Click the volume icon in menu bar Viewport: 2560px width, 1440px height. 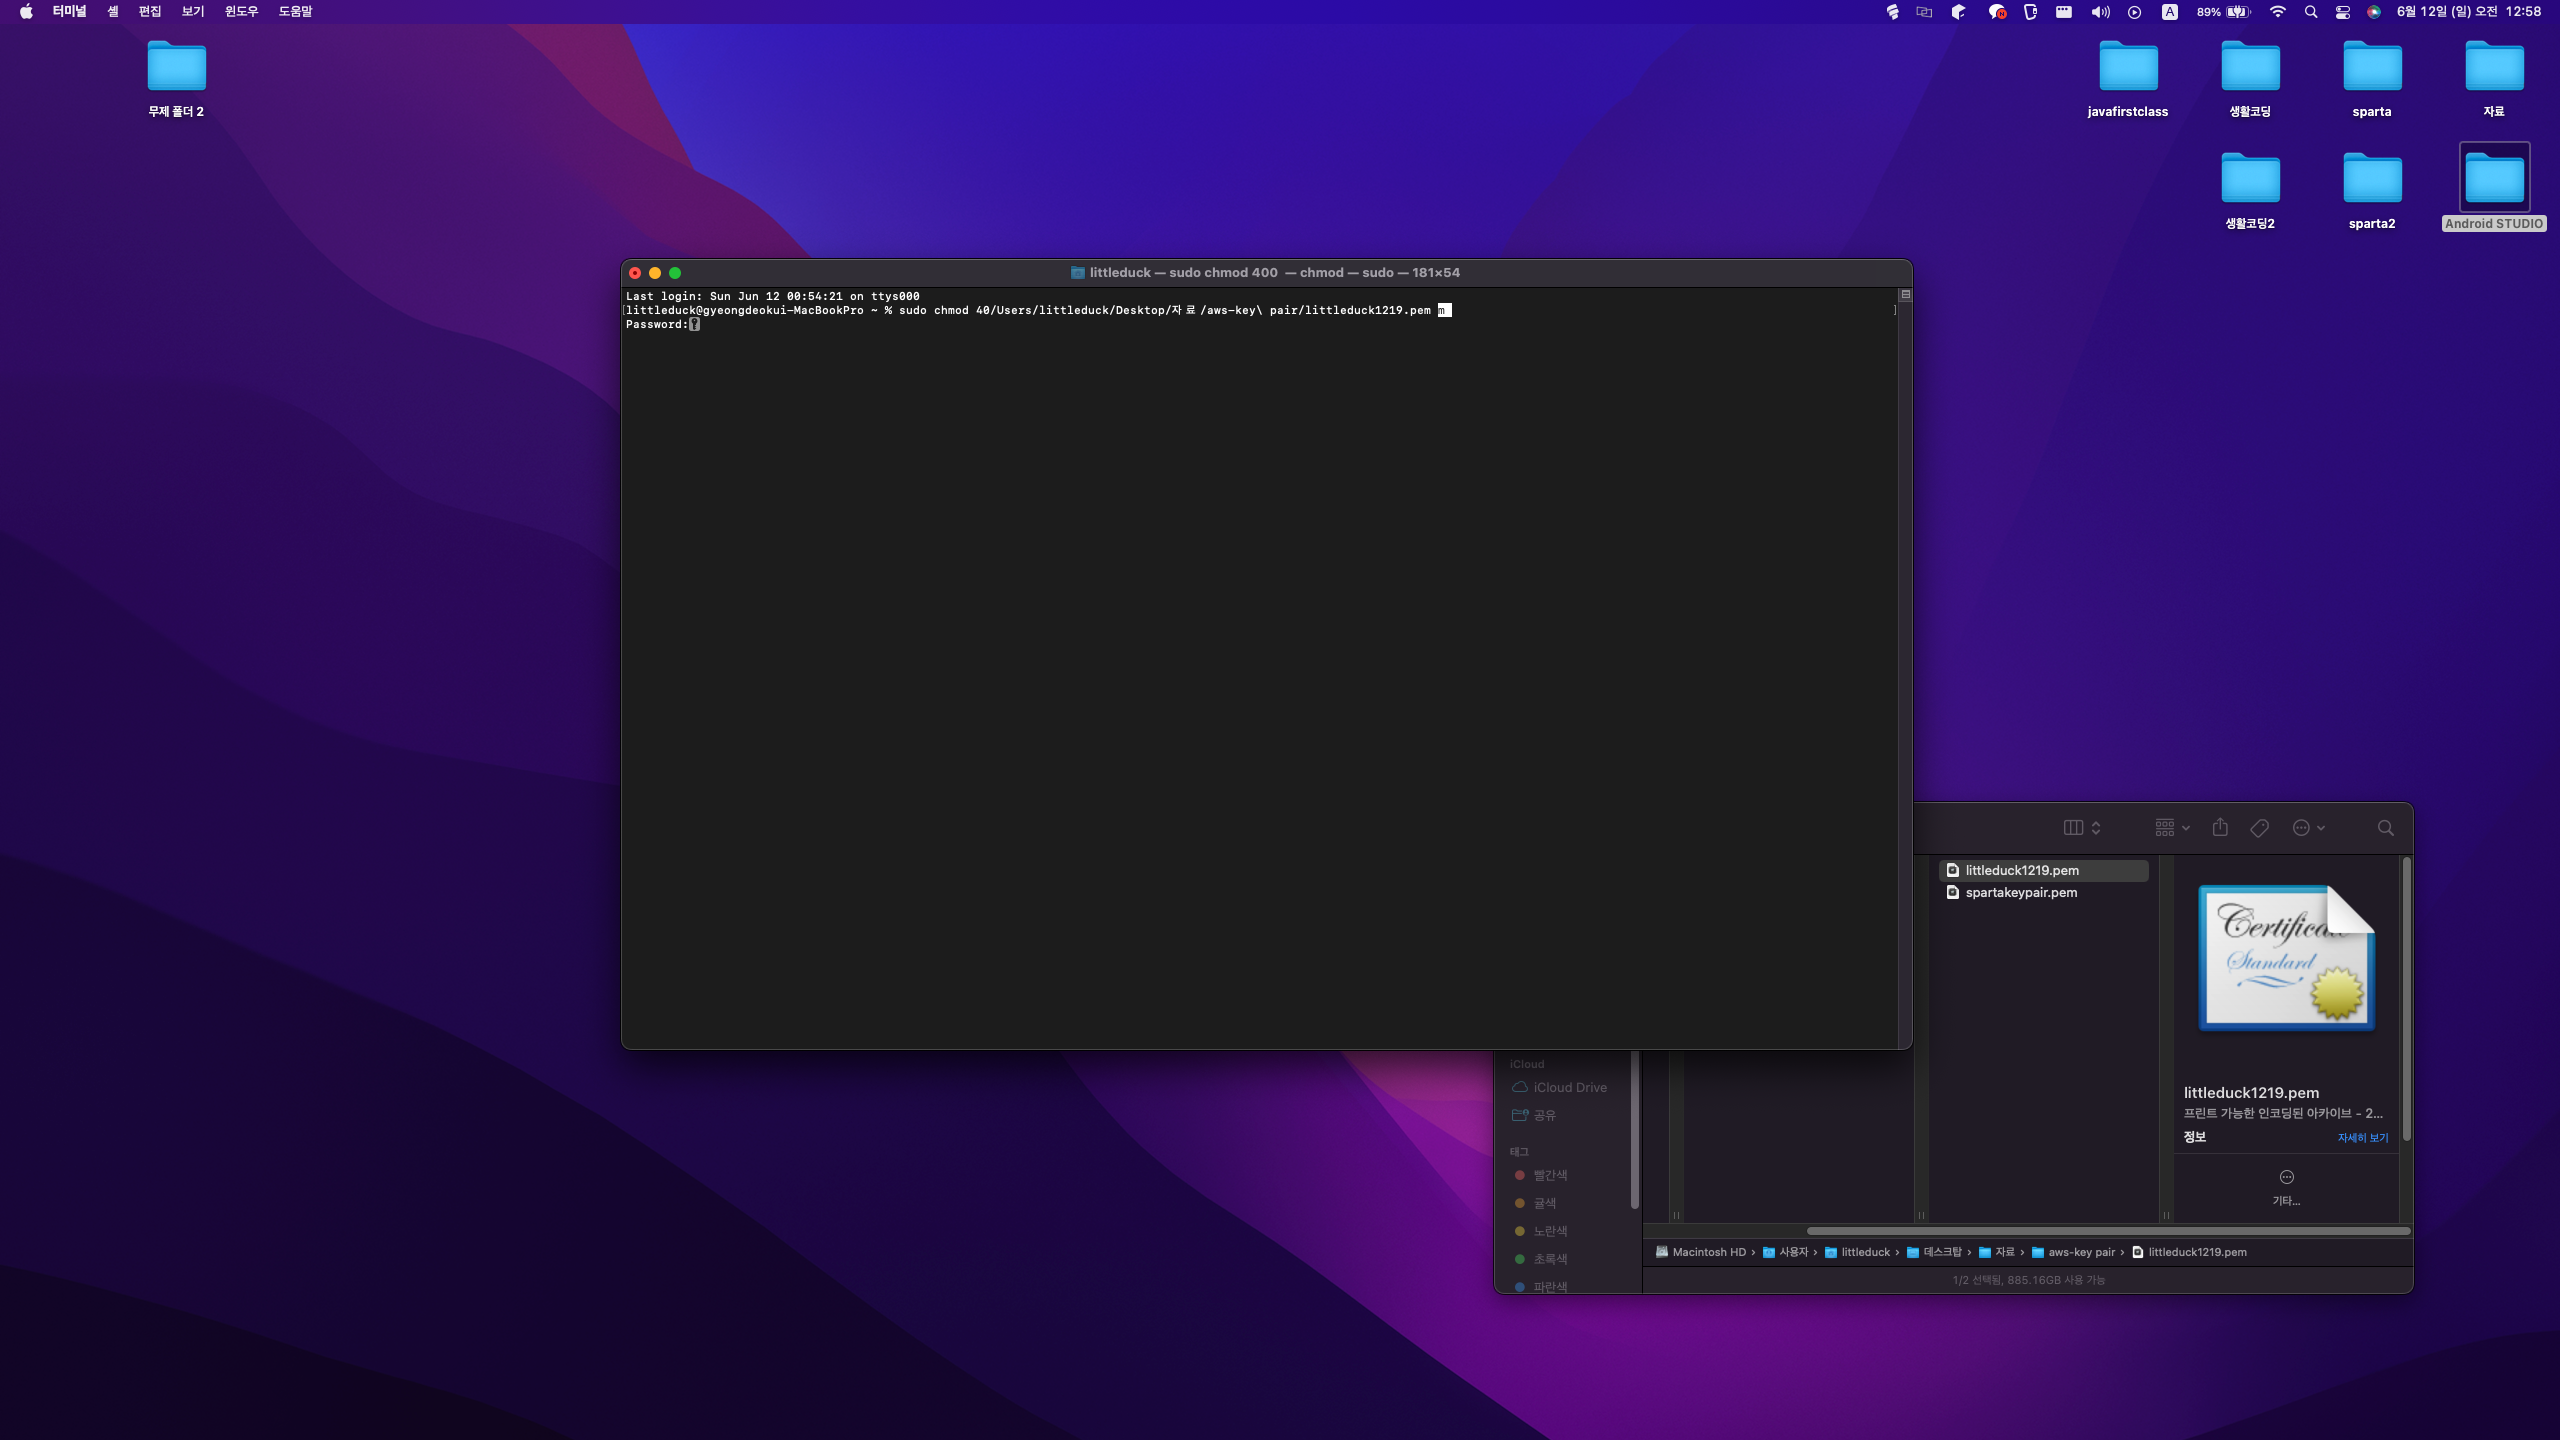tap(2100, 12)
